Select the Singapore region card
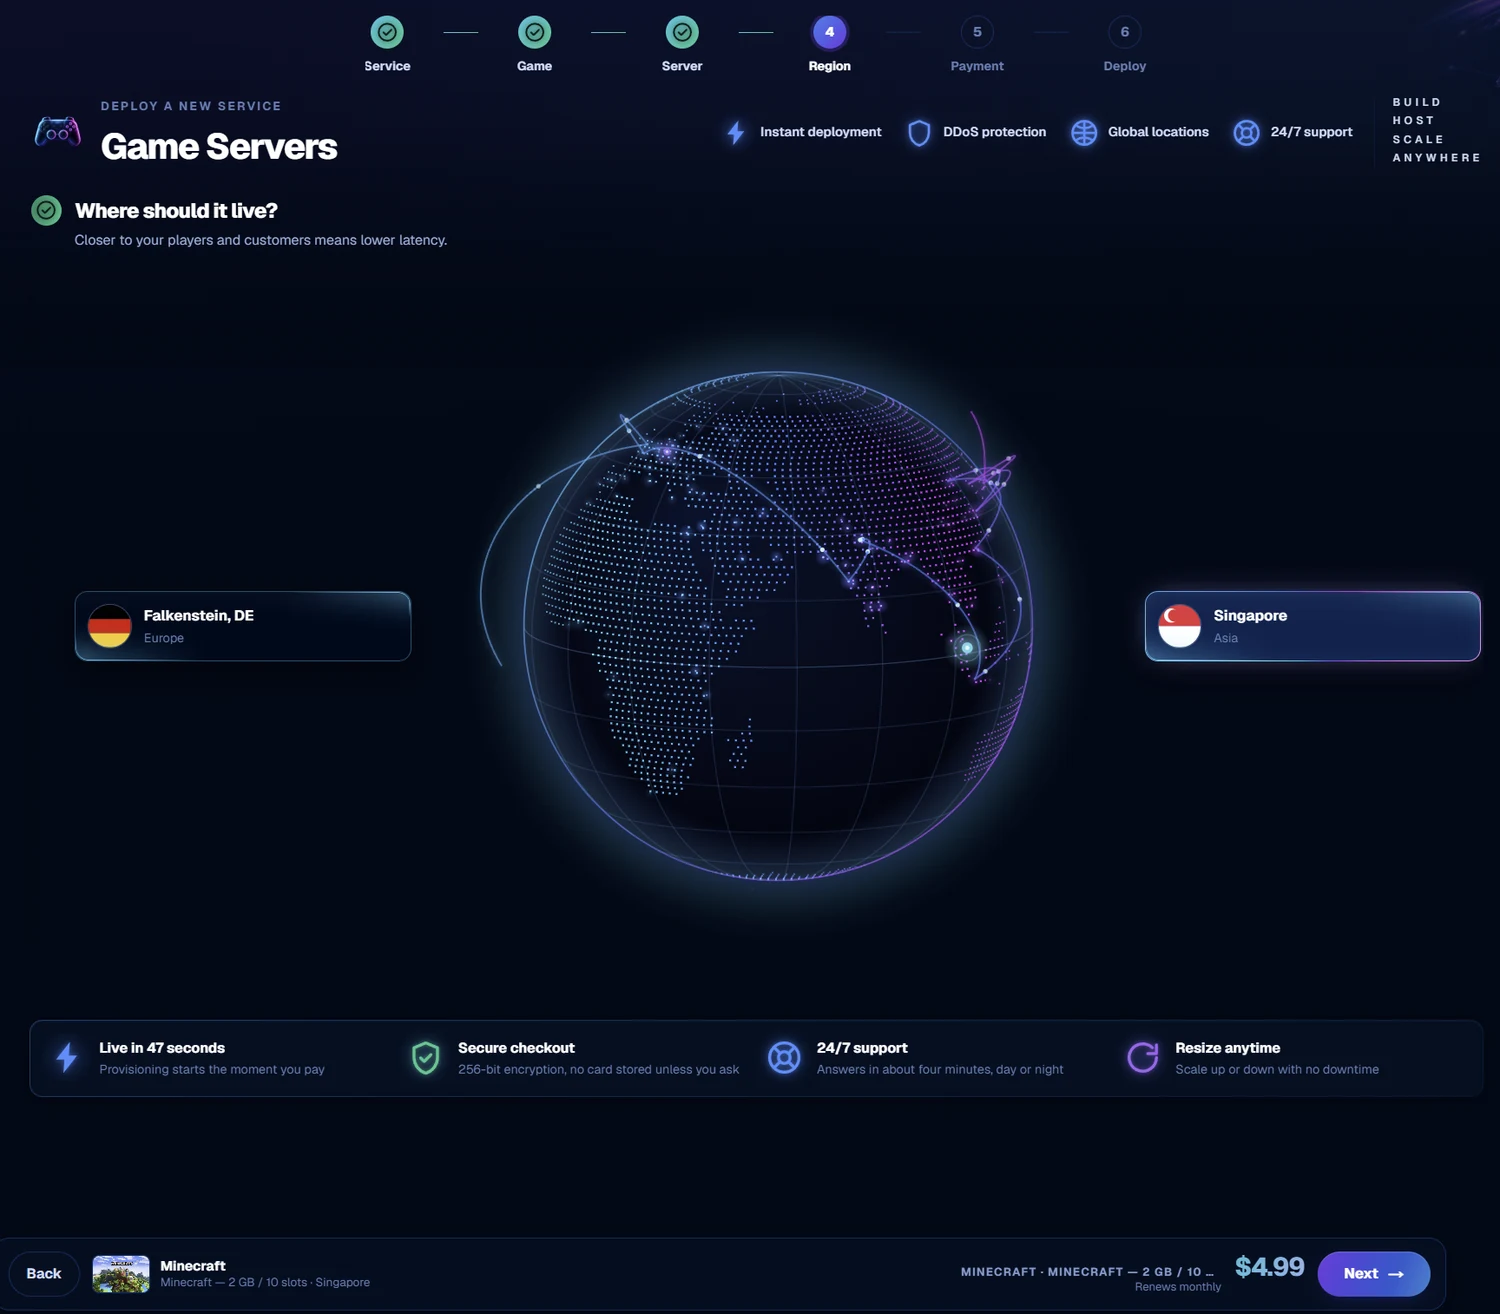Screen dimensions: 1500x1314 pyautogui.click(x=1312, y=626)
